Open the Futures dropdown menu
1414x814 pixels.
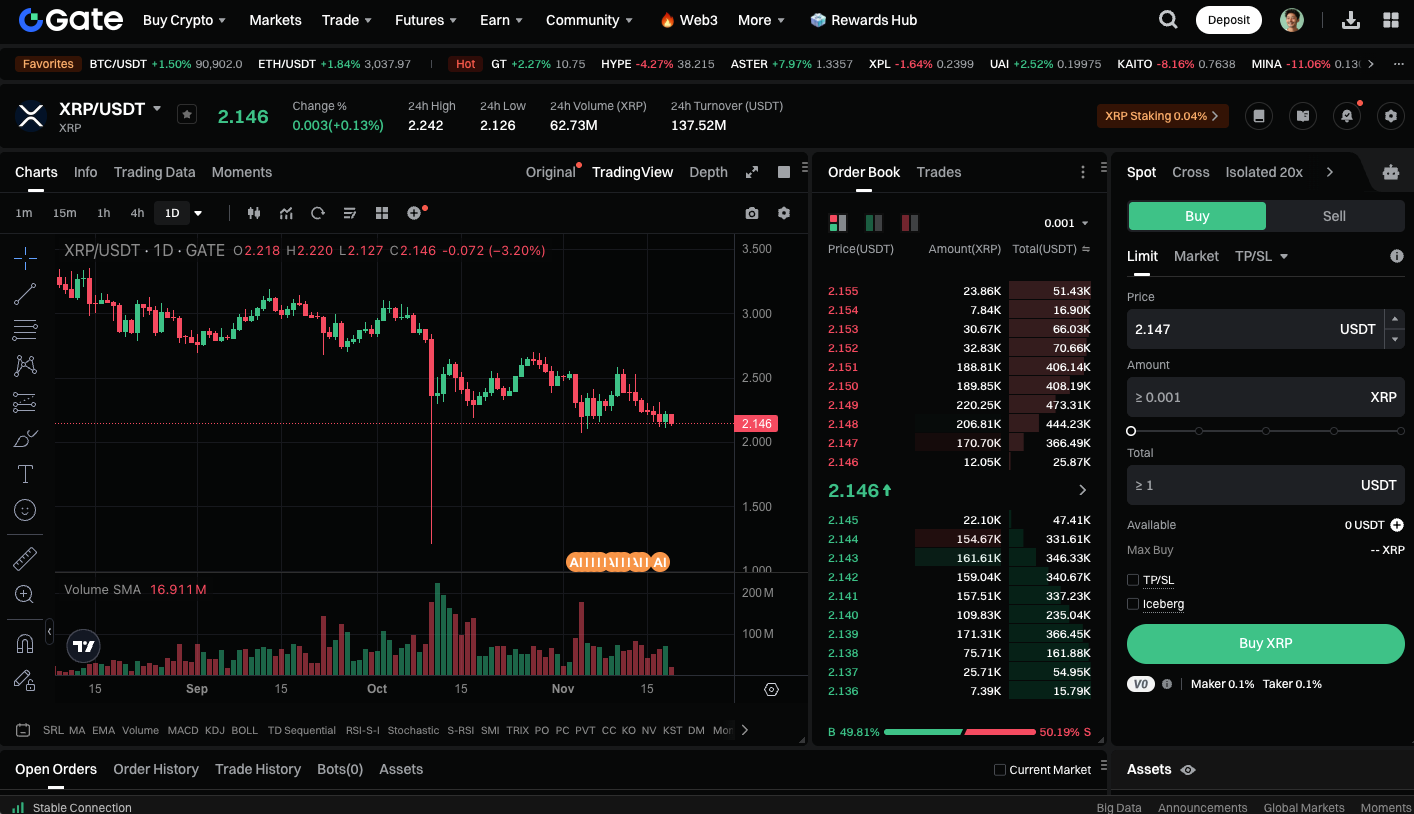[426, 20]
